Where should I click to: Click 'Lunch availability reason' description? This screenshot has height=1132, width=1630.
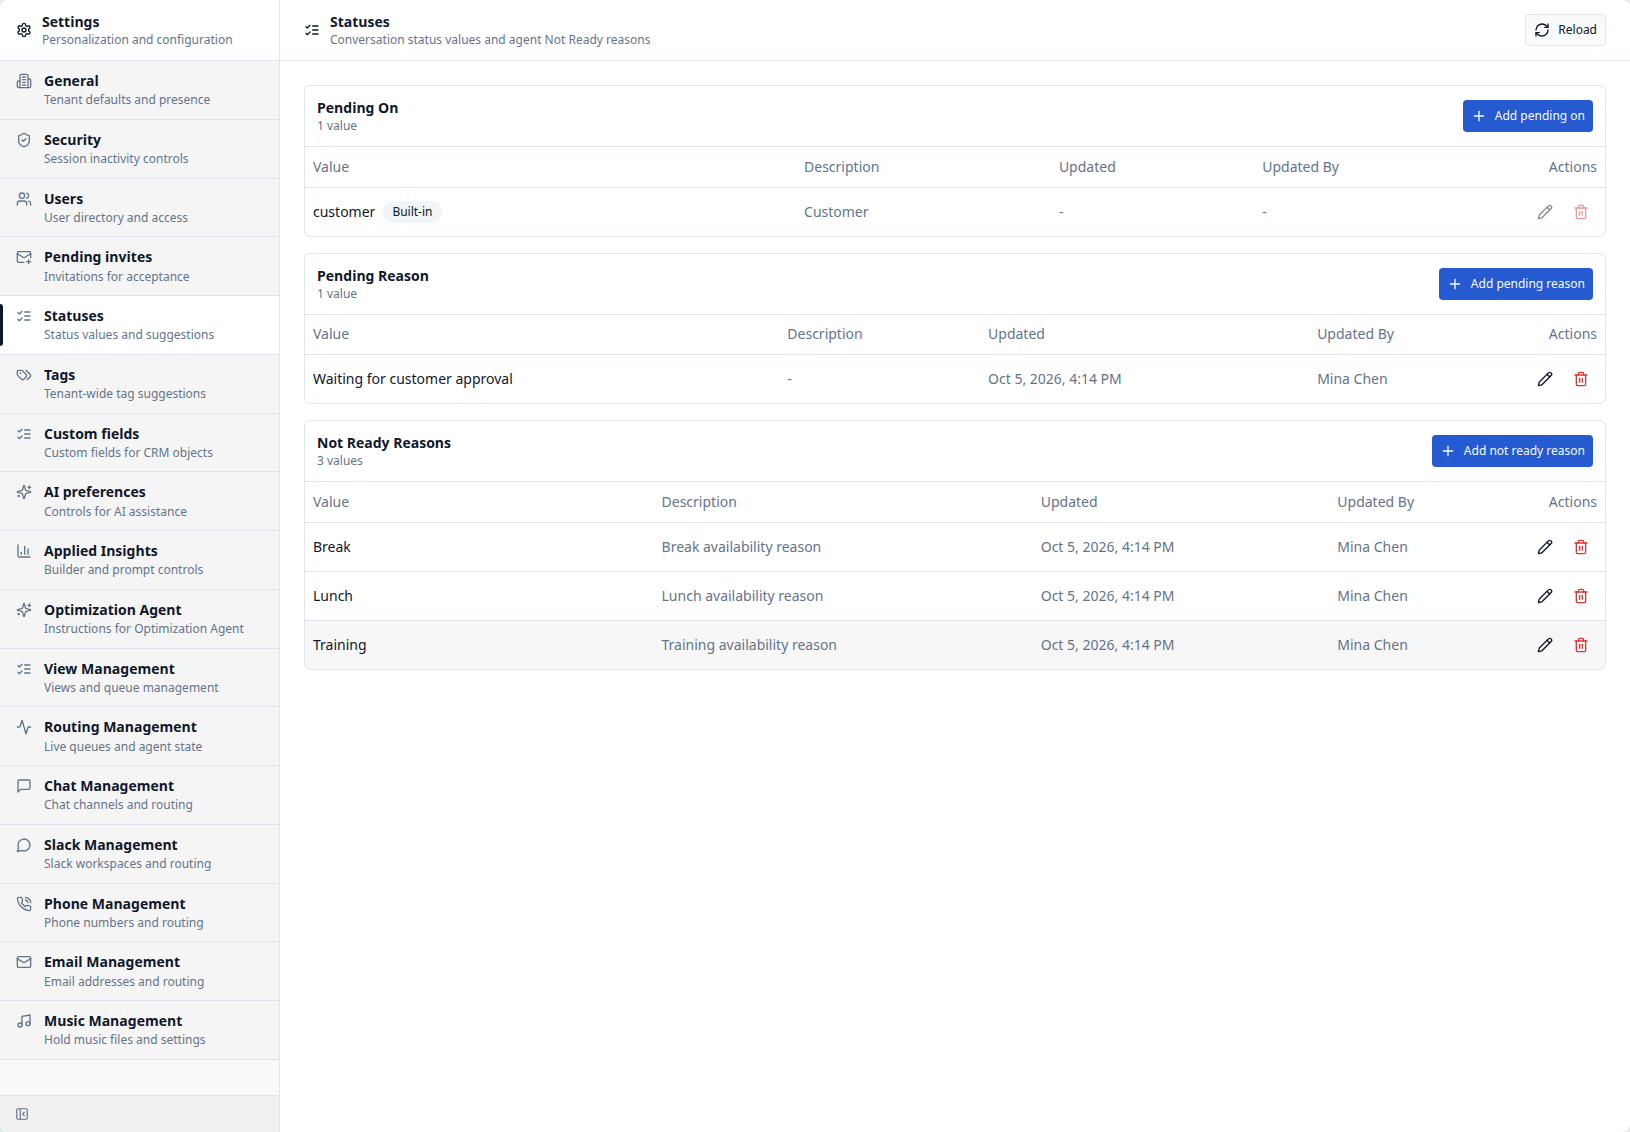742,596
